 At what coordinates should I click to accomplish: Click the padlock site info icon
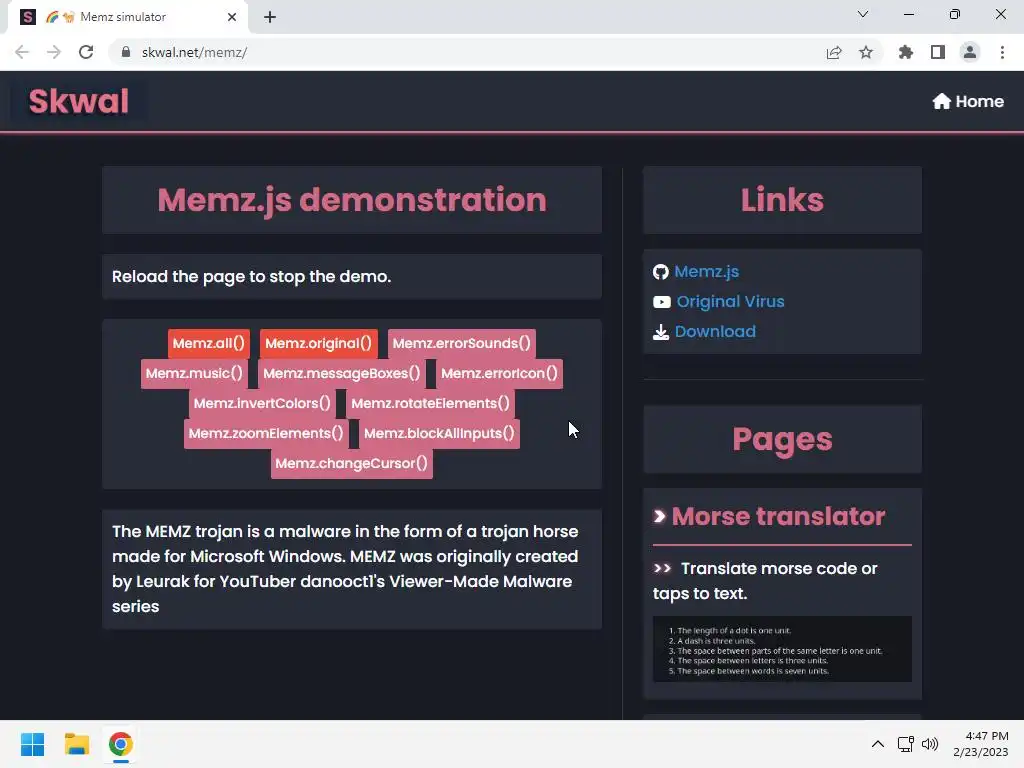pyautogui.click(x=126, y=52)
